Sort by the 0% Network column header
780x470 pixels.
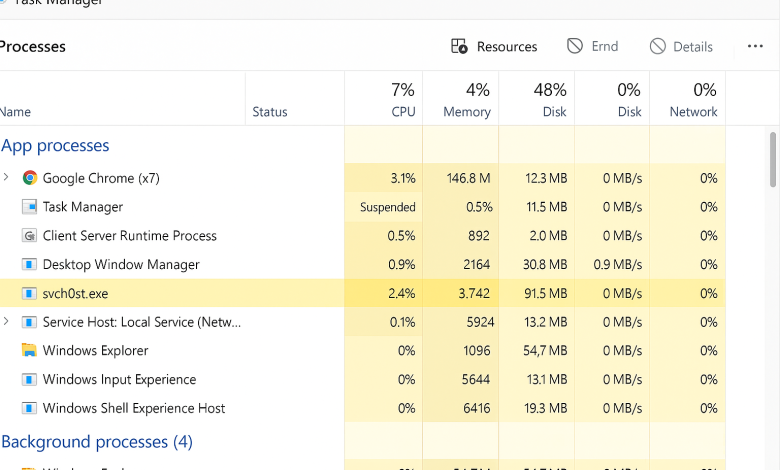[688, 98]
